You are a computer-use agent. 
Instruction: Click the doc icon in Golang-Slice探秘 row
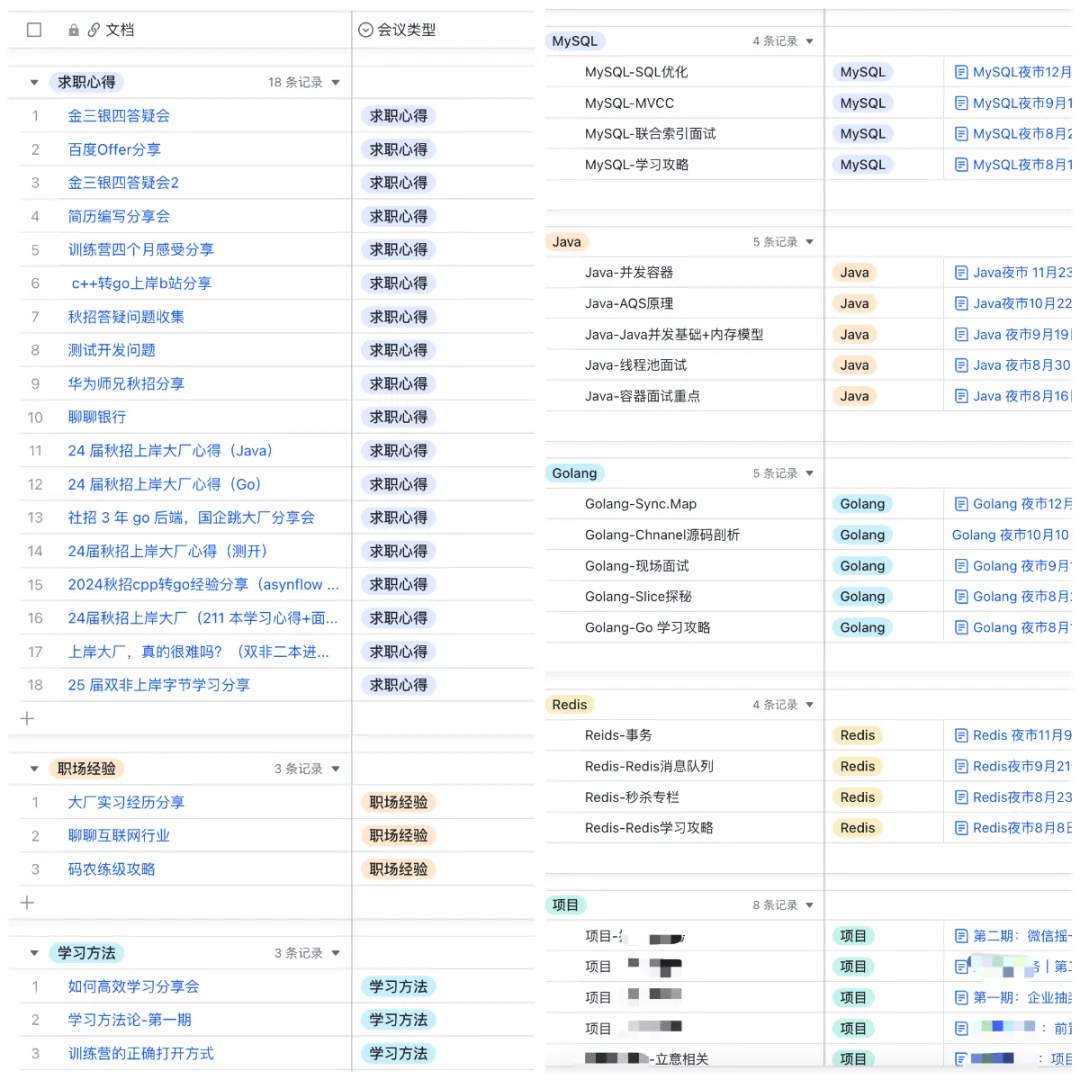coord(961,596)
